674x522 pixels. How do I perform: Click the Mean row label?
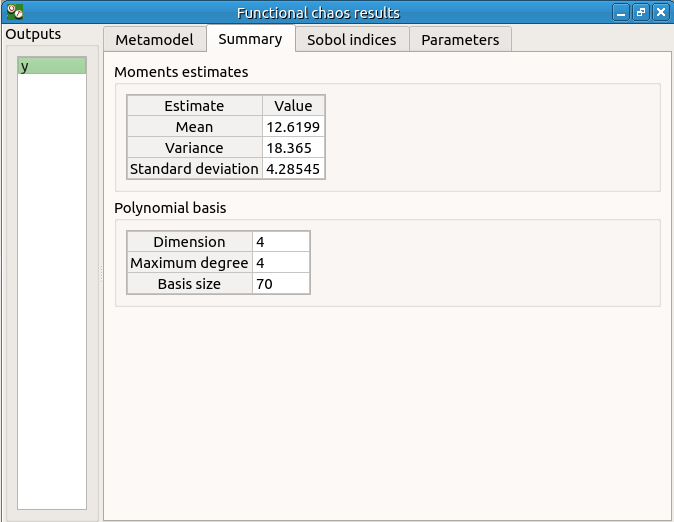coord(194,127)
